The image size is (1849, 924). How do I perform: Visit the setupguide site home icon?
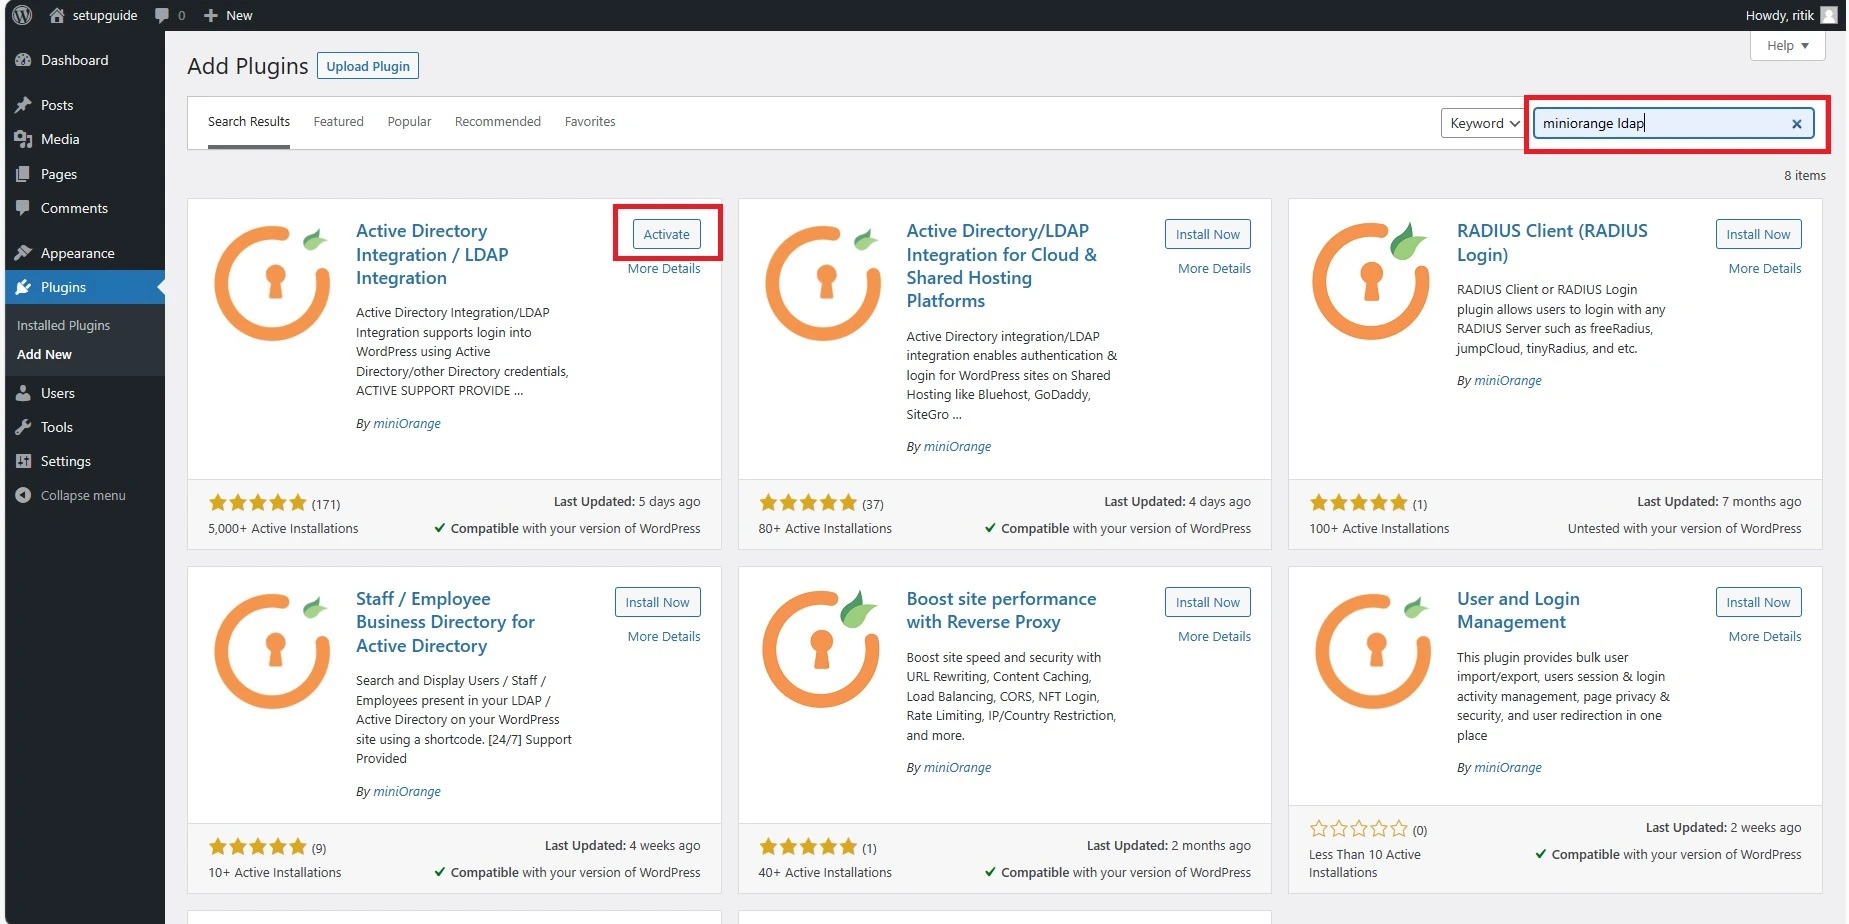point(57,15)
